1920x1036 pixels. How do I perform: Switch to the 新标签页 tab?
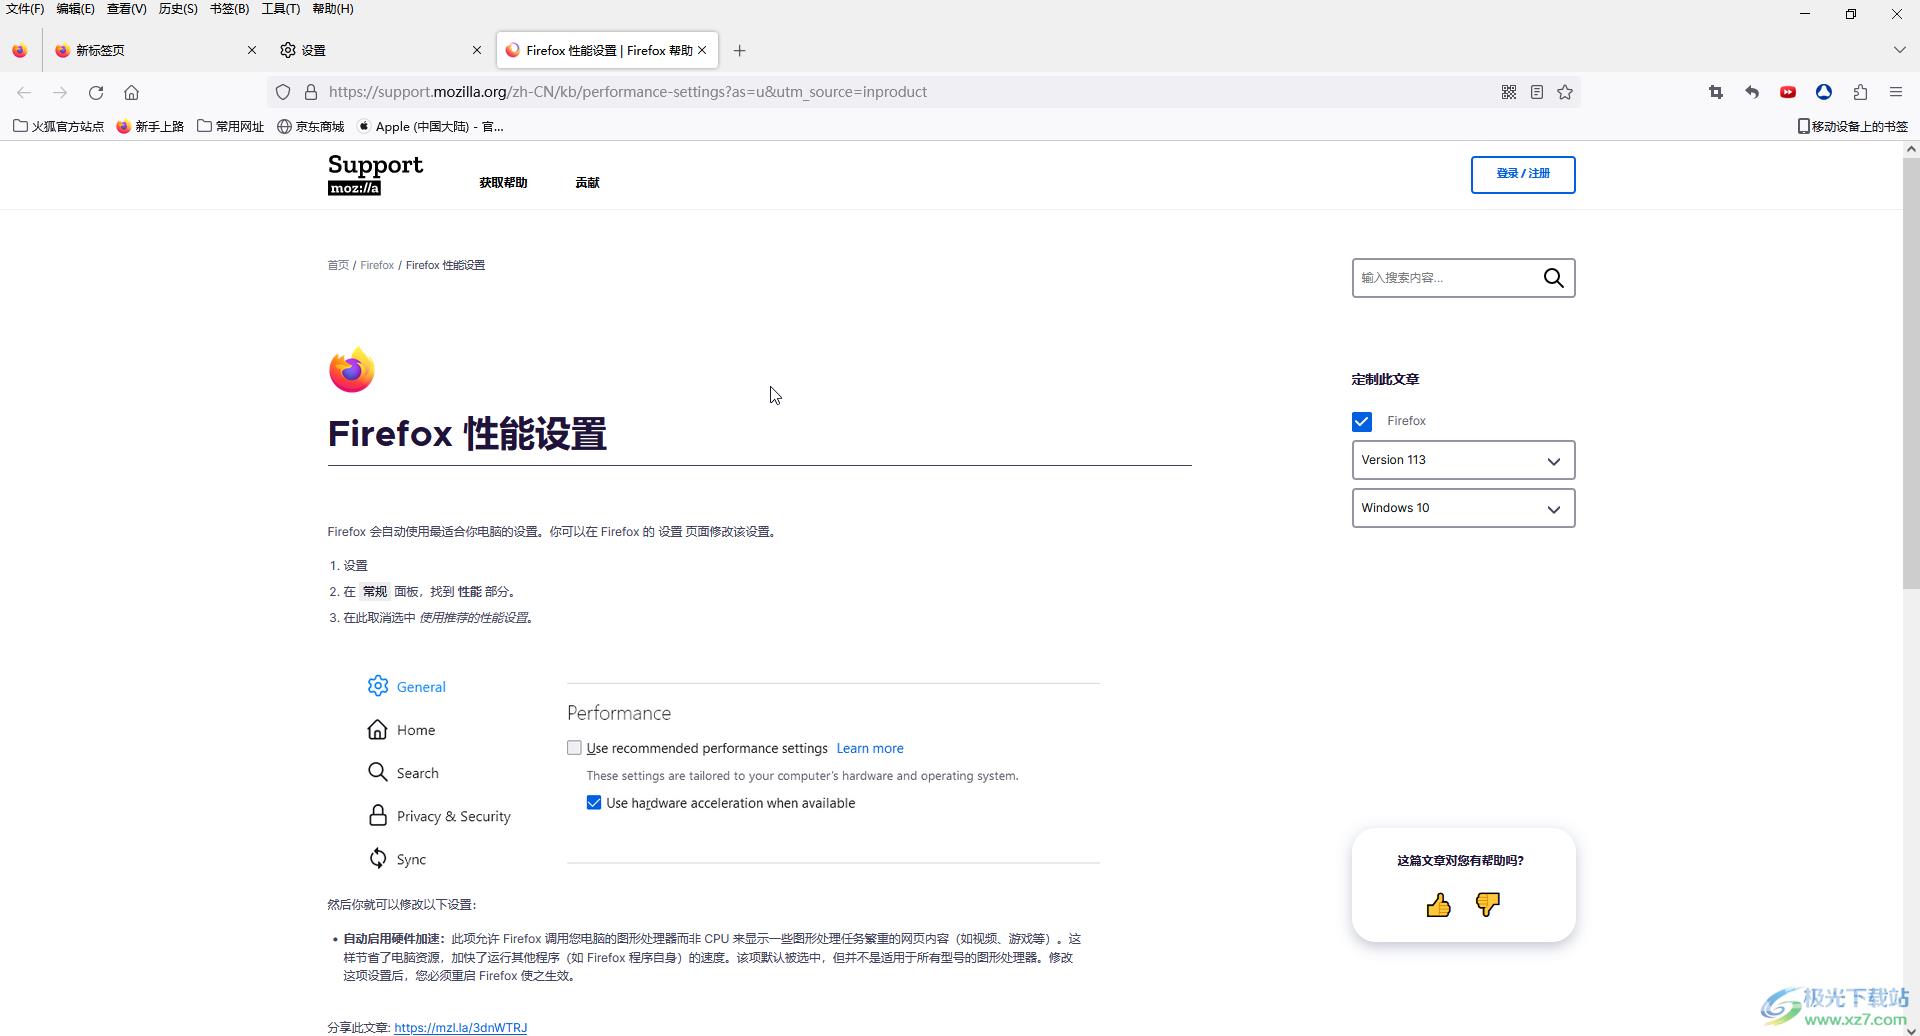click(x=155, y=50)
